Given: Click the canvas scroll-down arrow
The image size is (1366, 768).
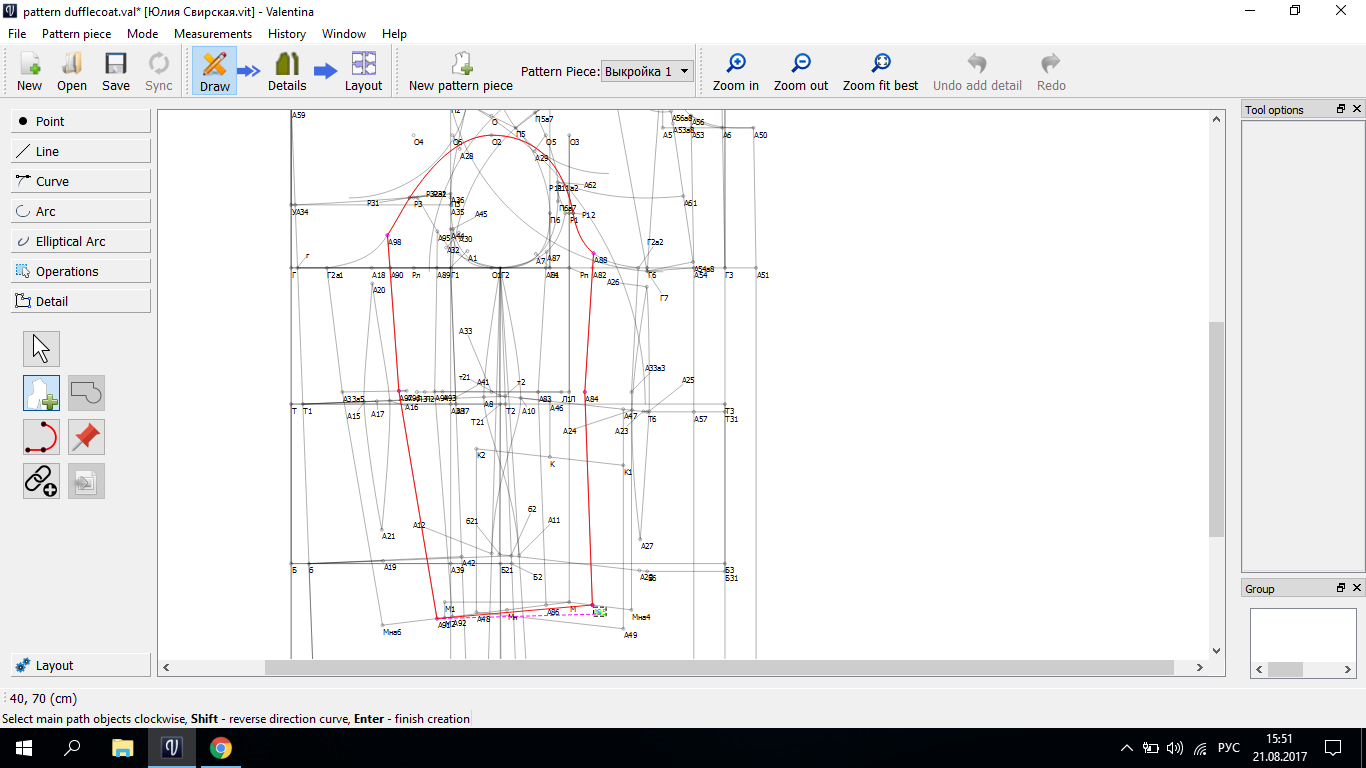Looking at the screenshot, I should [x=1216, y=651].
